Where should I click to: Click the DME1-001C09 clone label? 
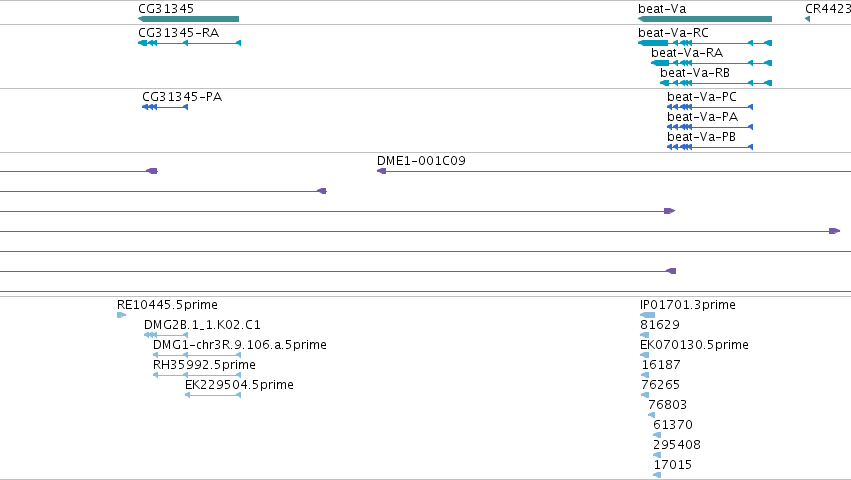point(421,161)
